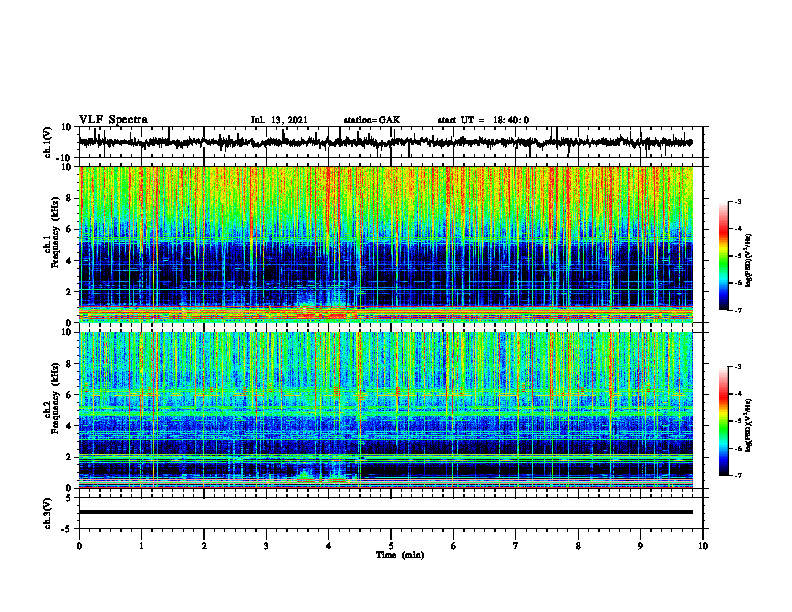Image resolution: width=792 pixels, height=612 pixels.
Task: Click time-axis tick label "10" at right end
Action: click(703, 546)
